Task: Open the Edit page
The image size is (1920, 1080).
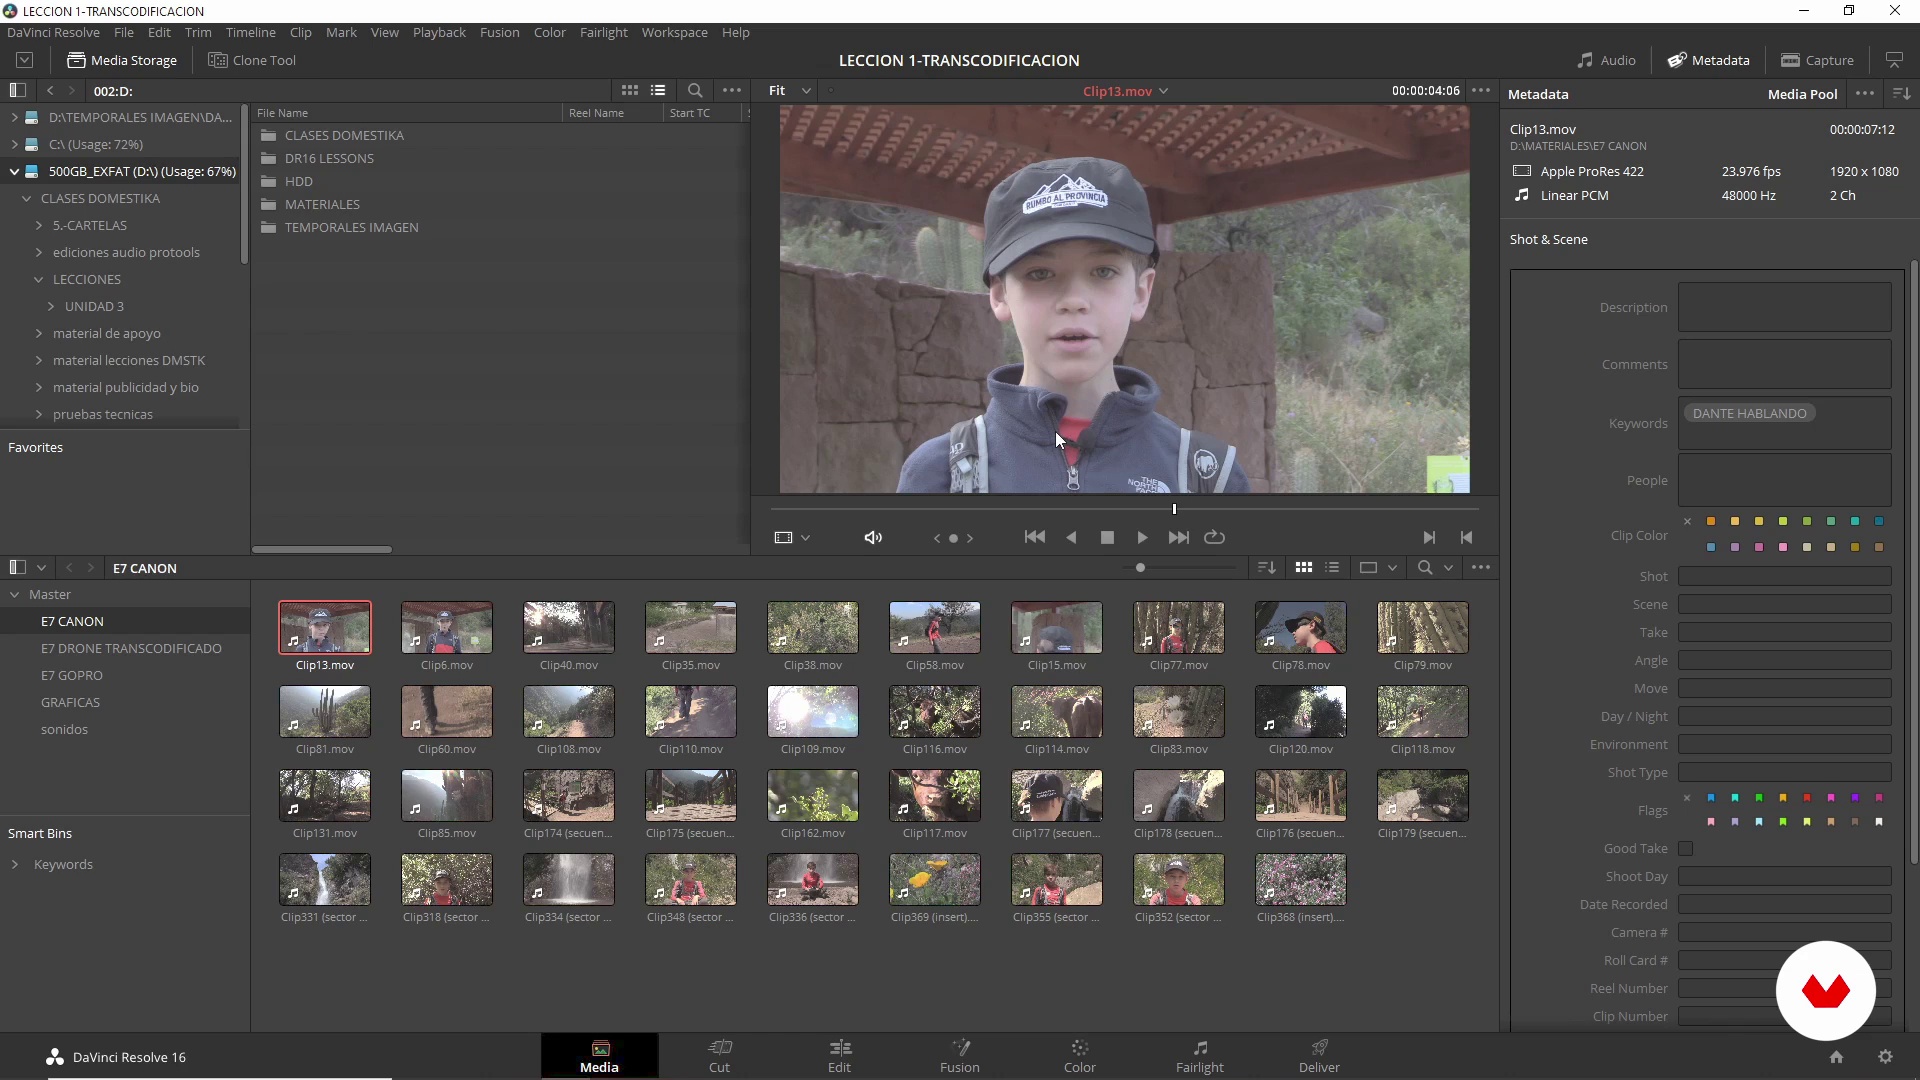Action: 840,1056
